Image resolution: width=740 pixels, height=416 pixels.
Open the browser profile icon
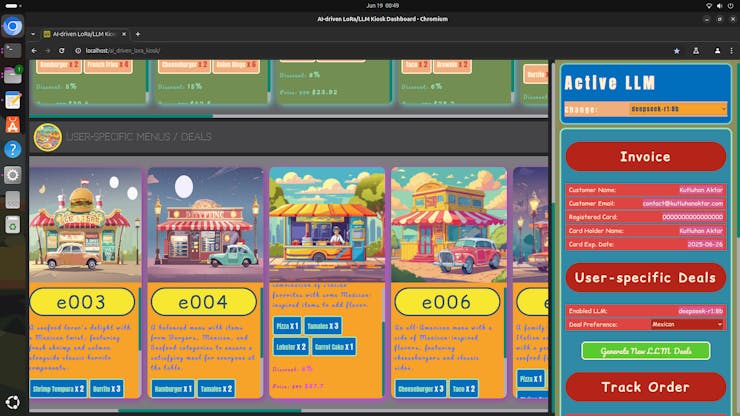point(717,51)
